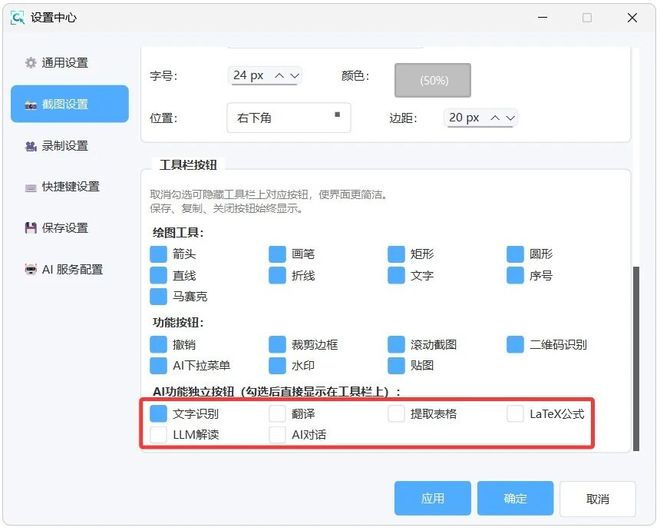Uncheck the 撤销 function button
The image size is (660, 531).
click(x=159, y=345)
